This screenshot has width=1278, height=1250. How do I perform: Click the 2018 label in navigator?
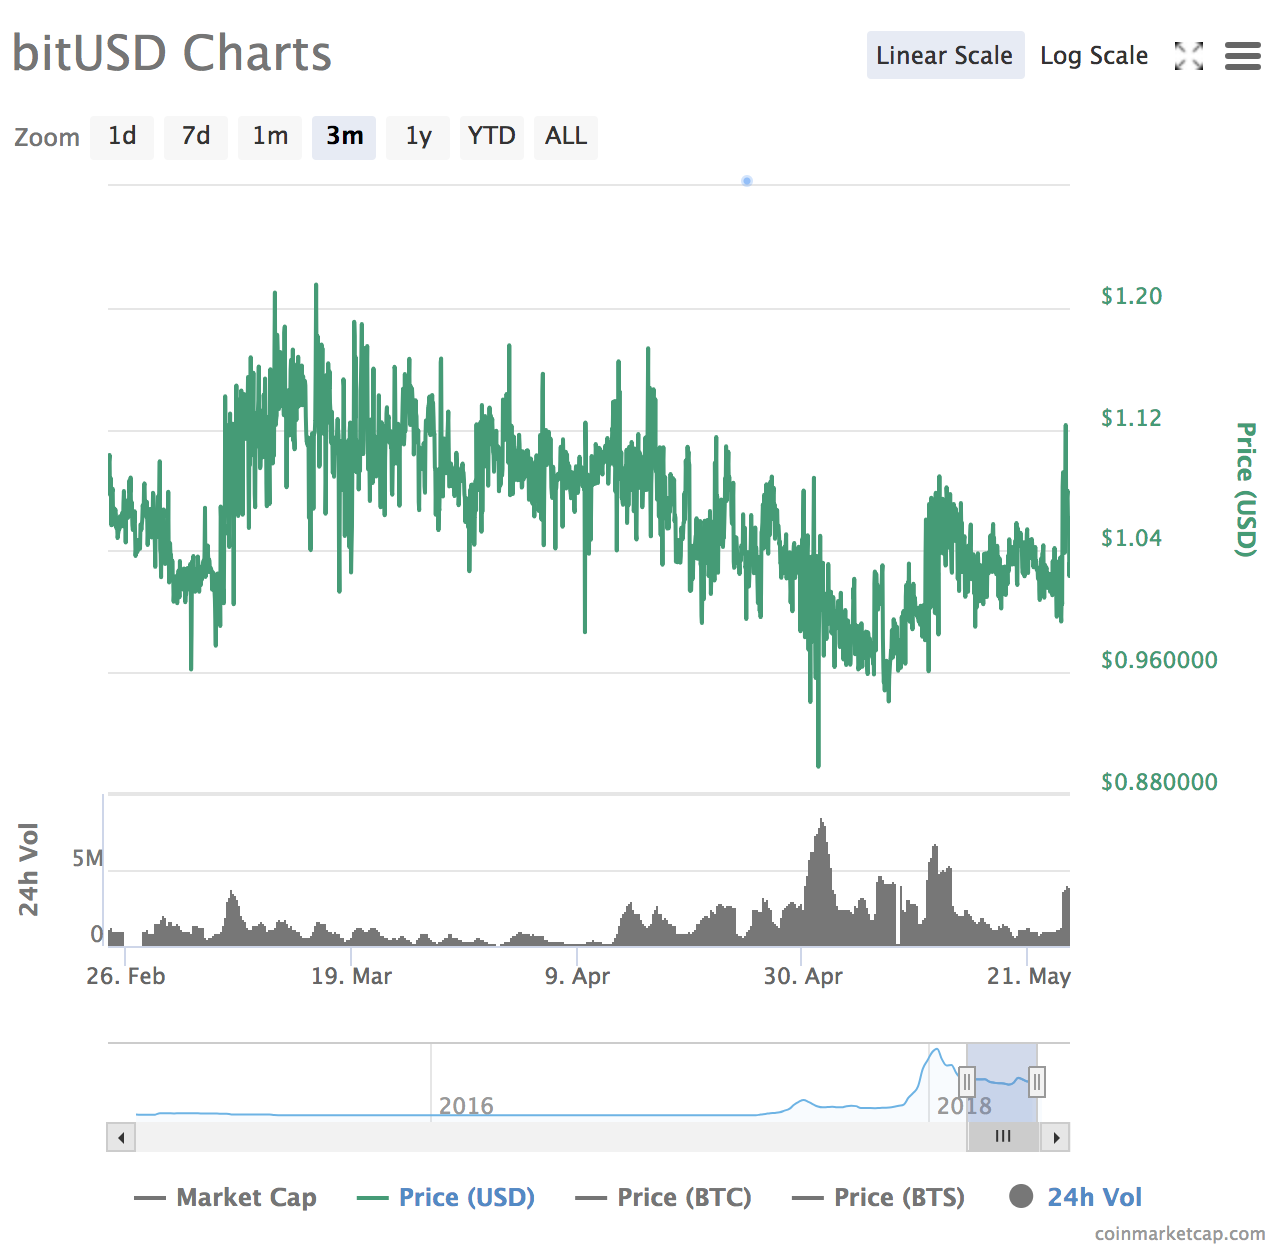tap(964, 1106)
